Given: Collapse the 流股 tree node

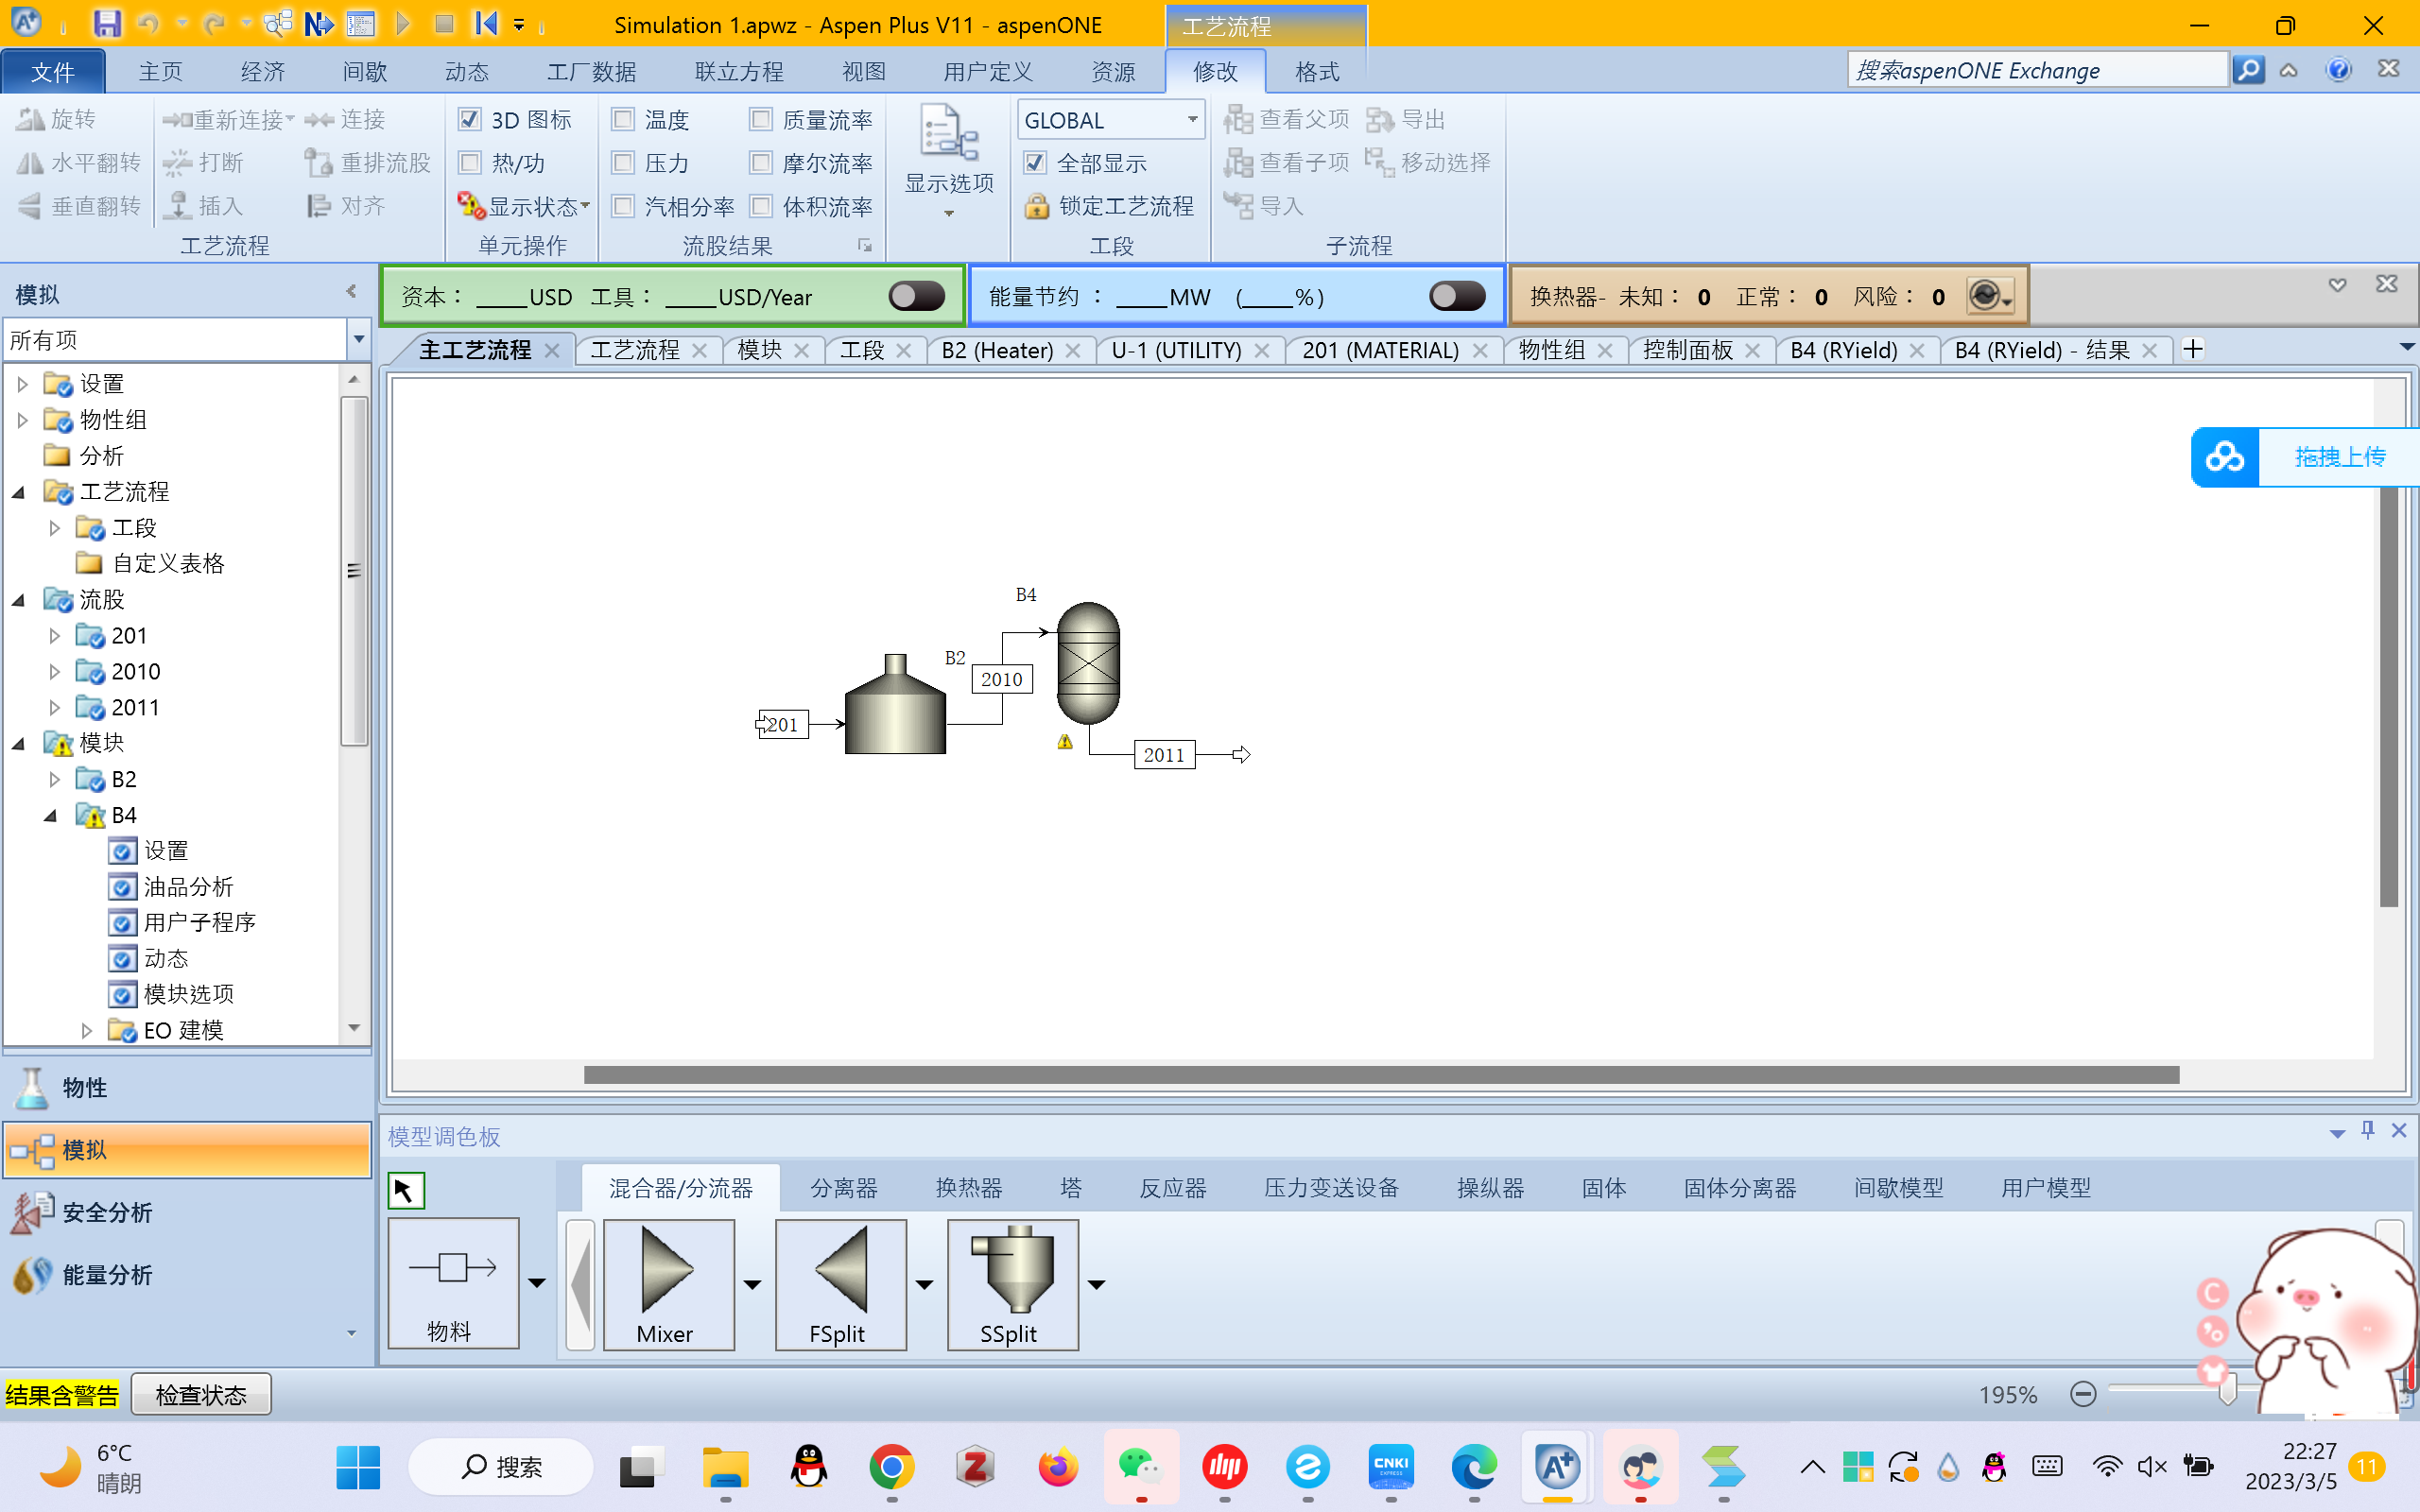Looking at the screenshot, I should click(x=19, y=600).
